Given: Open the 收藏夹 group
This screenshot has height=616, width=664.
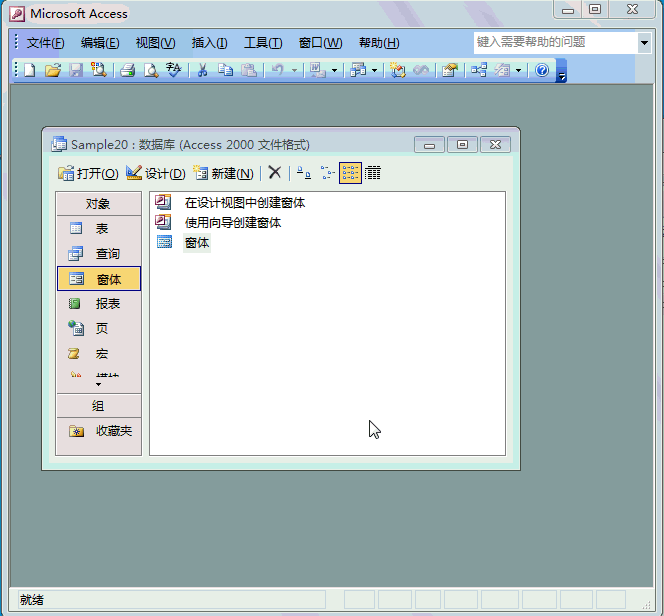Looking at the screenshot, I should point(99,431).
